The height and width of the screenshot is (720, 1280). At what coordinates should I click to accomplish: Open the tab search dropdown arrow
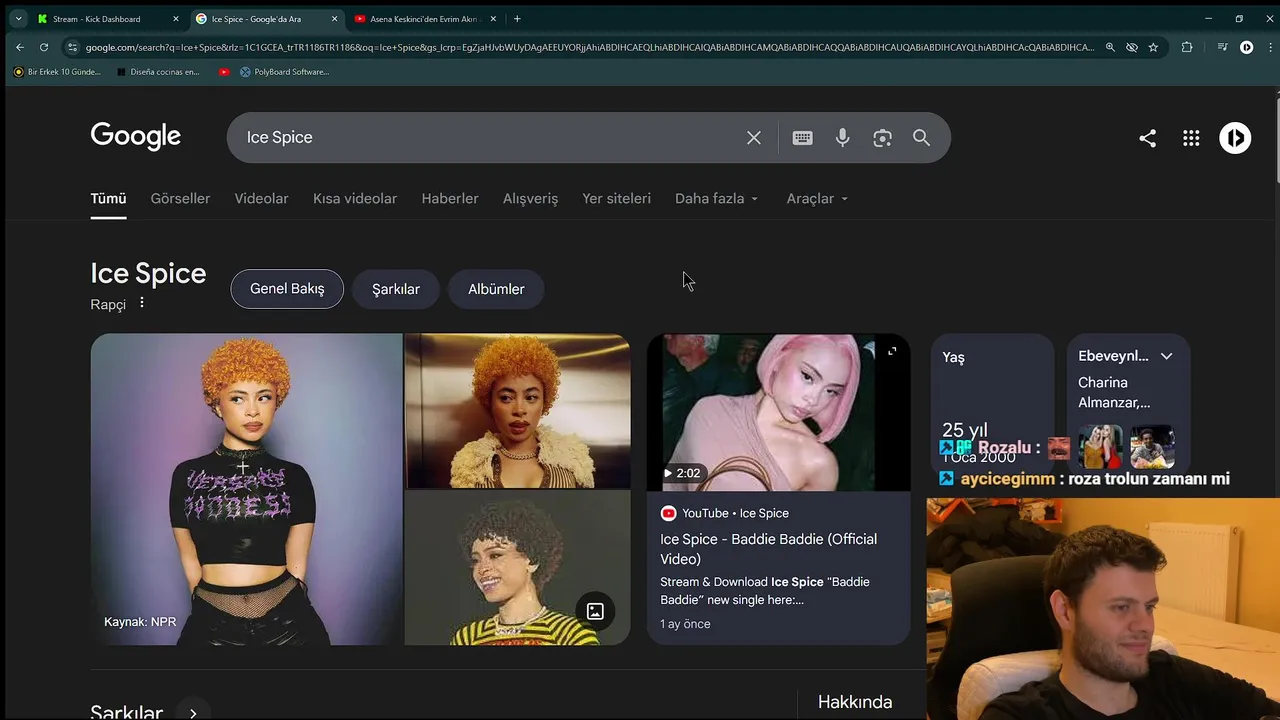[18, 19]
